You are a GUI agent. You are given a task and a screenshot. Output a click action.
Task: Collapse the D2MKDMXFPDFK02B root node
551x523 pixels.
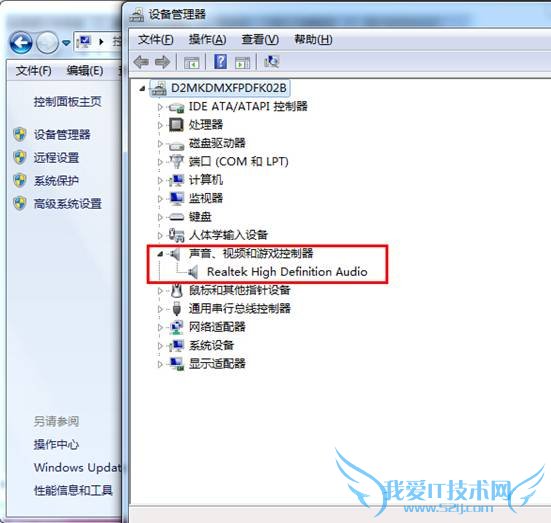point(142,88)
